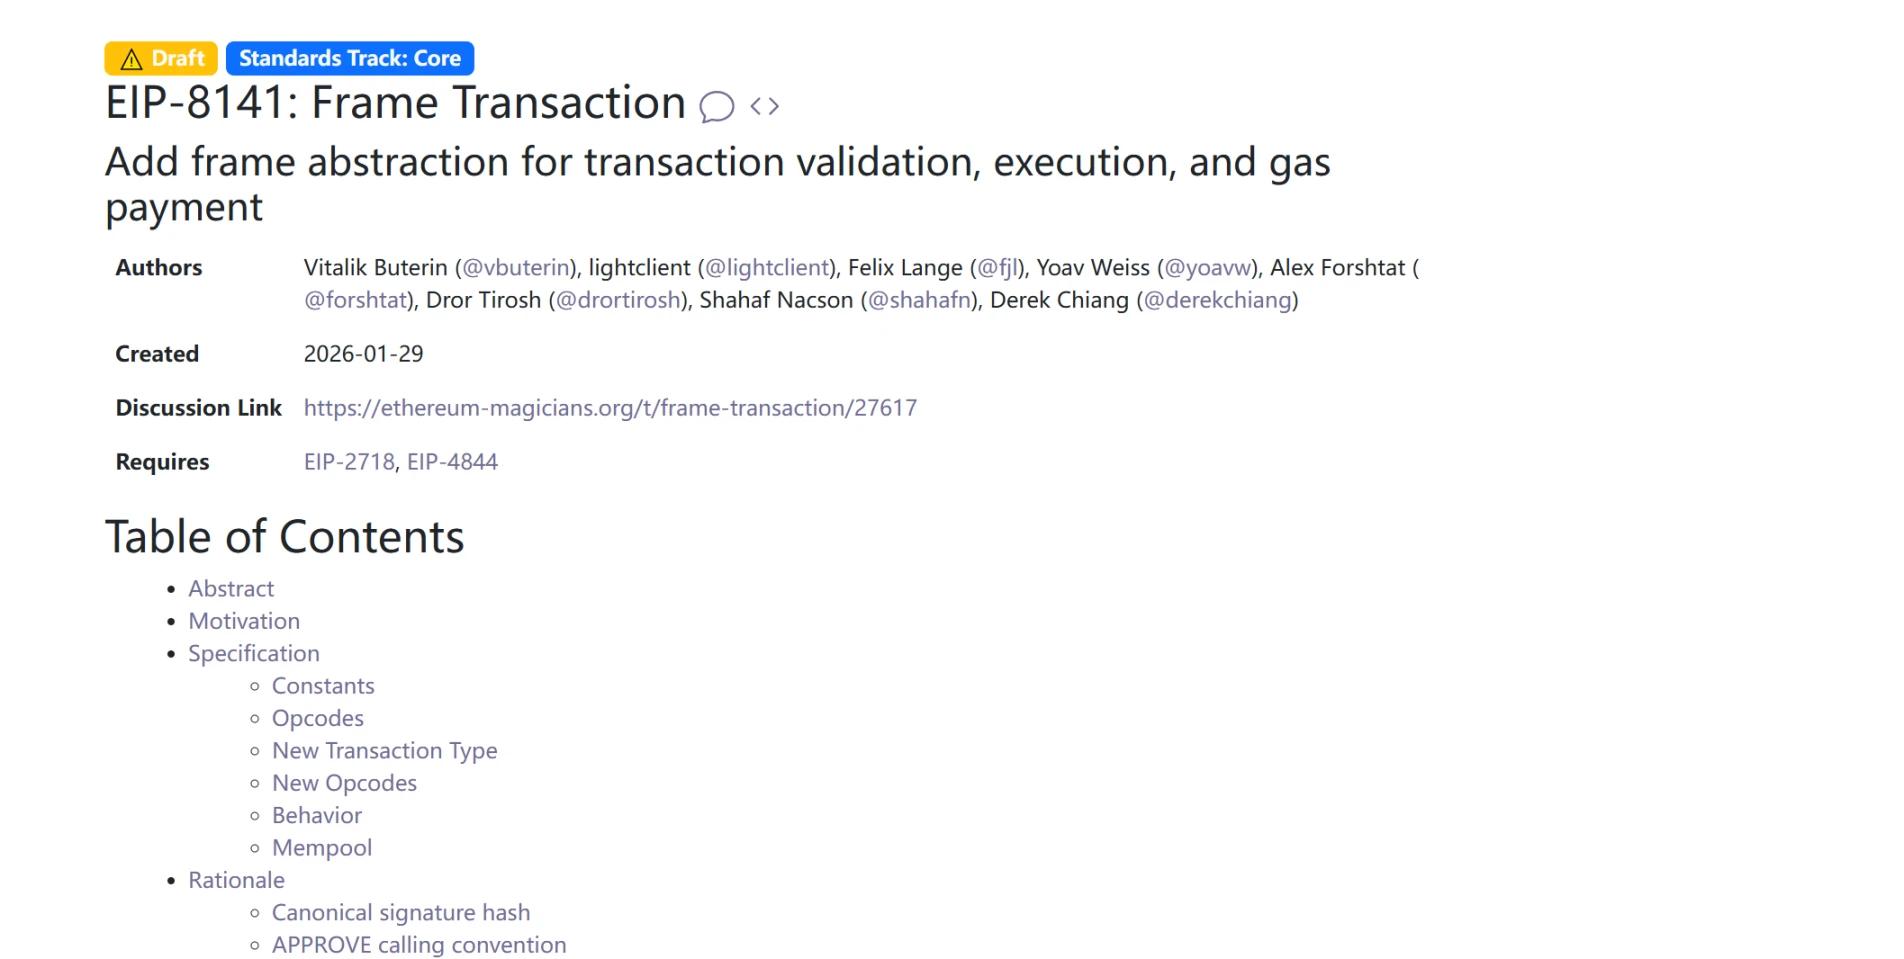Click the @derekchiang author link

1217,300
